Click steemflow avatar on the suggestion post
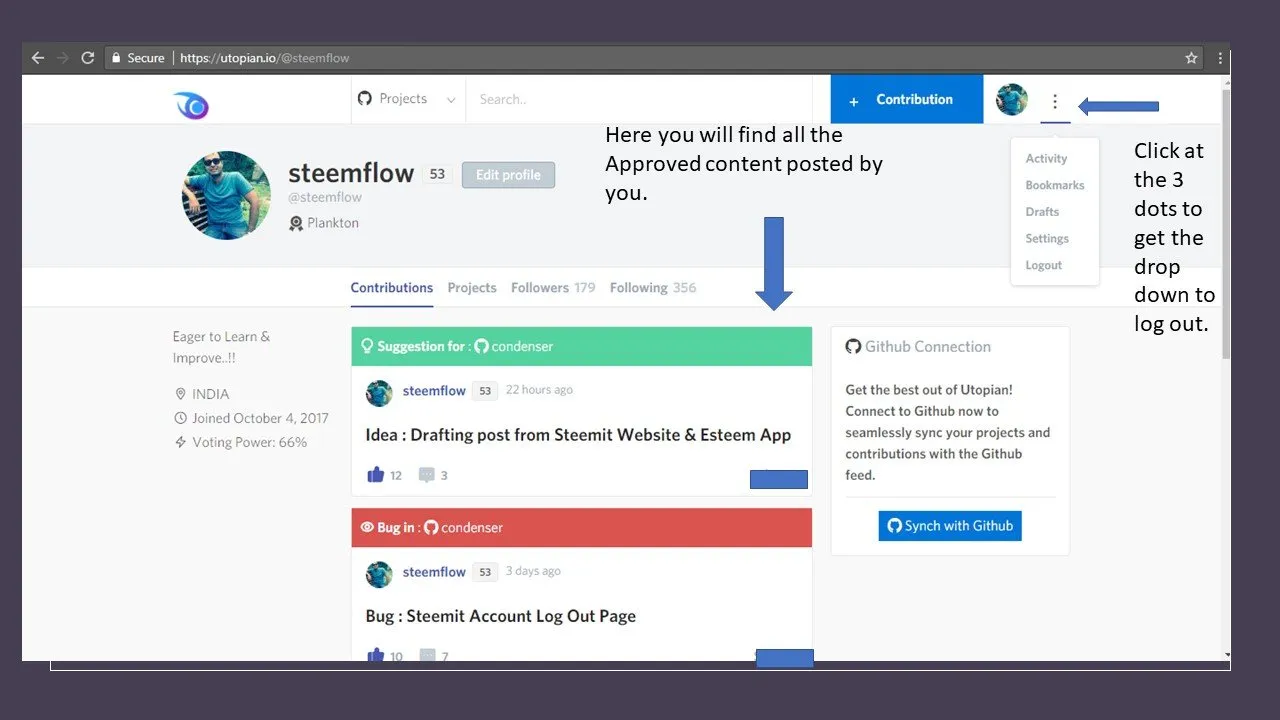The width and height of the screenshot is (1280, 720). click(x=379, y=392)
